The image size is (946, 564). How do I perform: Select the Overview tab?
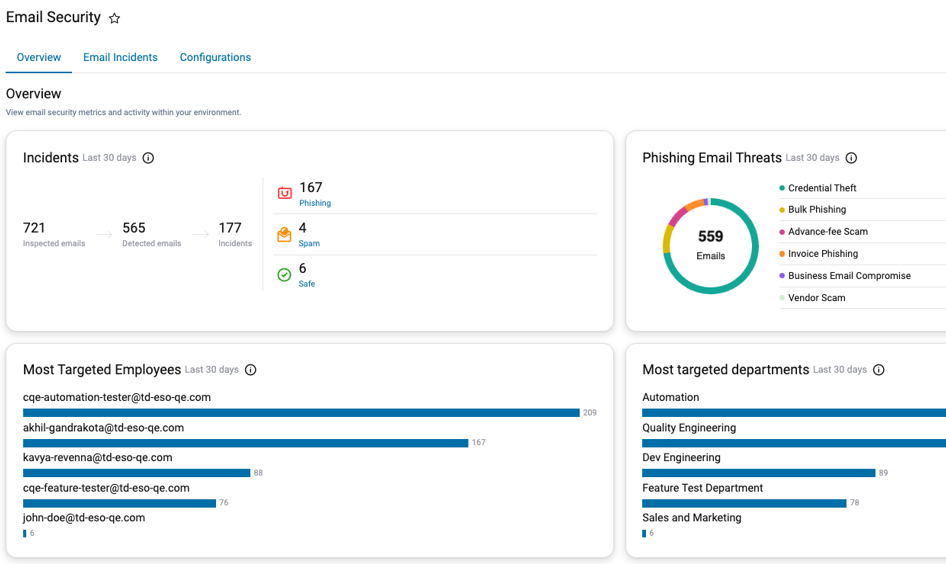pyautogui.click(x=39, y=57)
